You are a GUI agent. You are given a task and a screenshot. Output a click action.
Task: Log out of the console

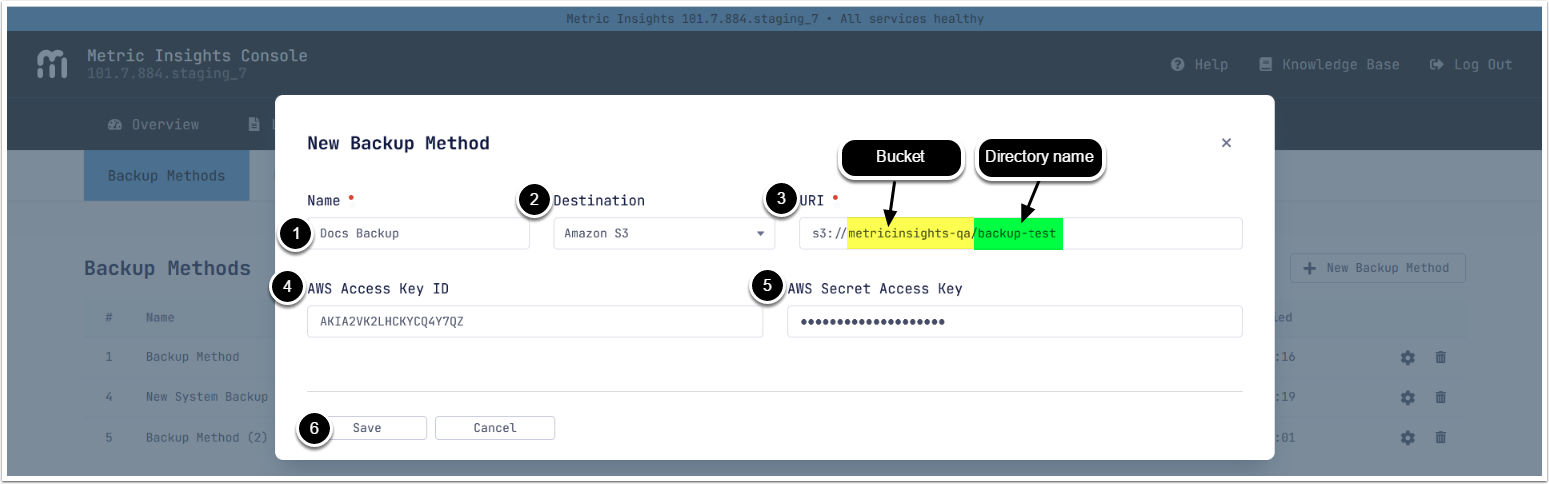1471,64
